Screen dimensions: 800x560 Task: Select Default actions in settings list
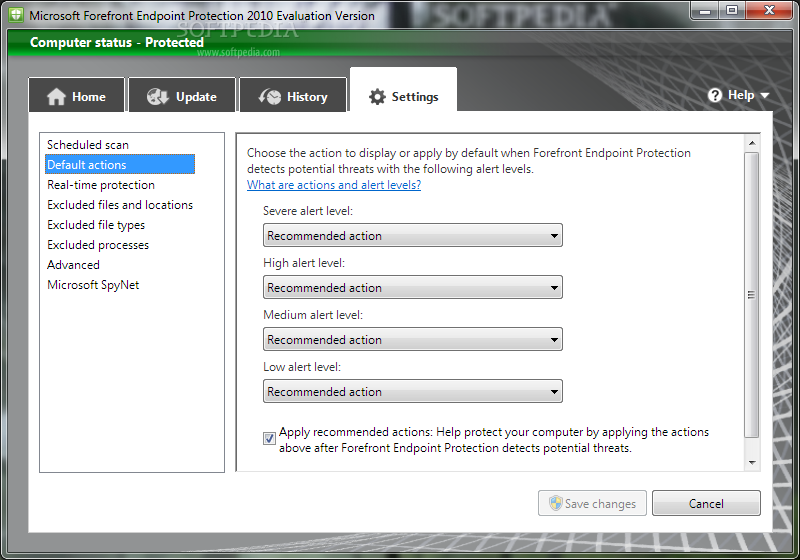[120, 165]
